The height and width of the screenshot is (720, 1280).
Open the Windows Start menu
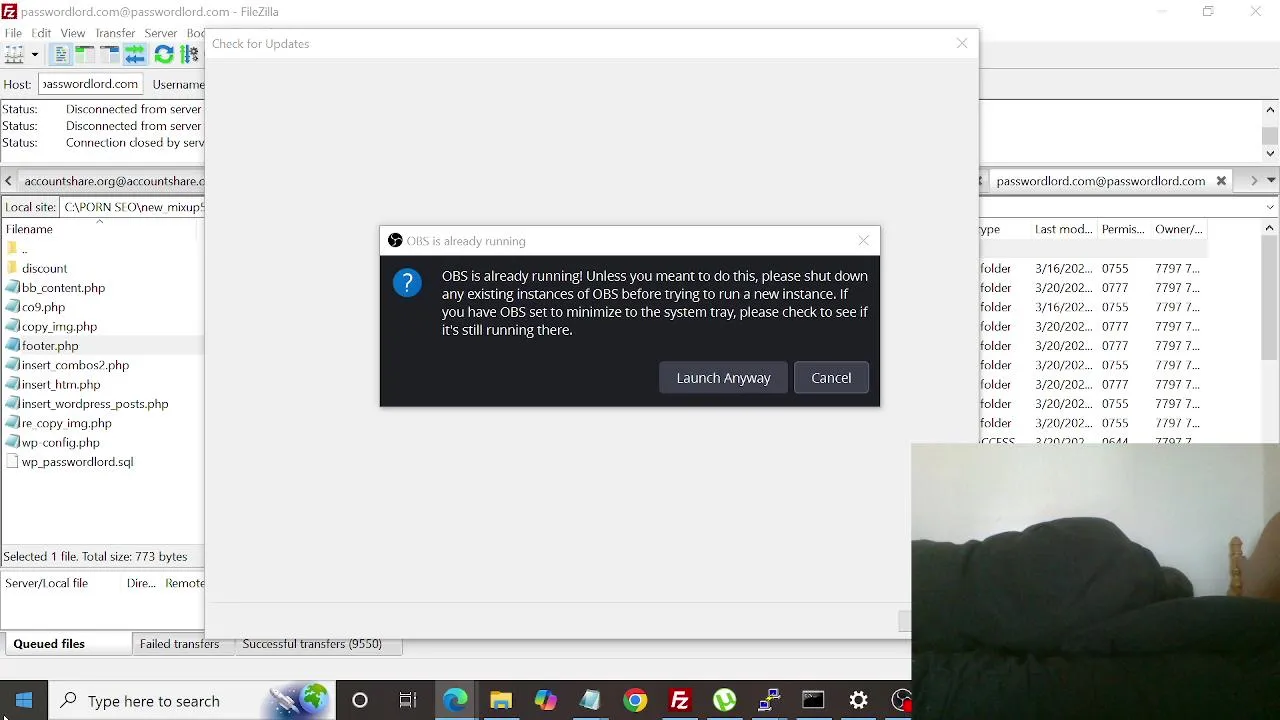pos(24,701)
